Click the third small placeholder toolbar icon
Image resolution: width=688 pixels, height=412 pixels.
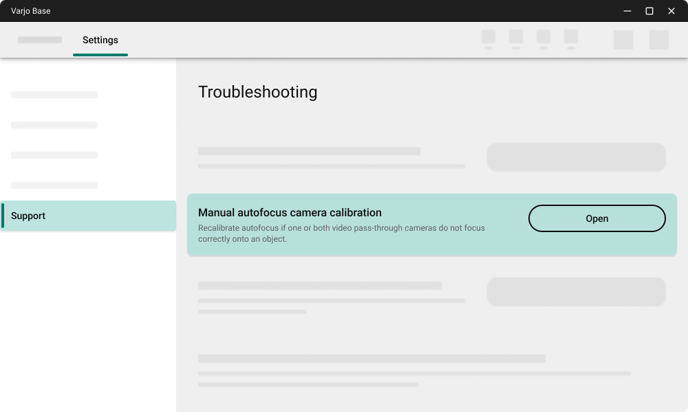pyautogui.click(x=543, y=39)
